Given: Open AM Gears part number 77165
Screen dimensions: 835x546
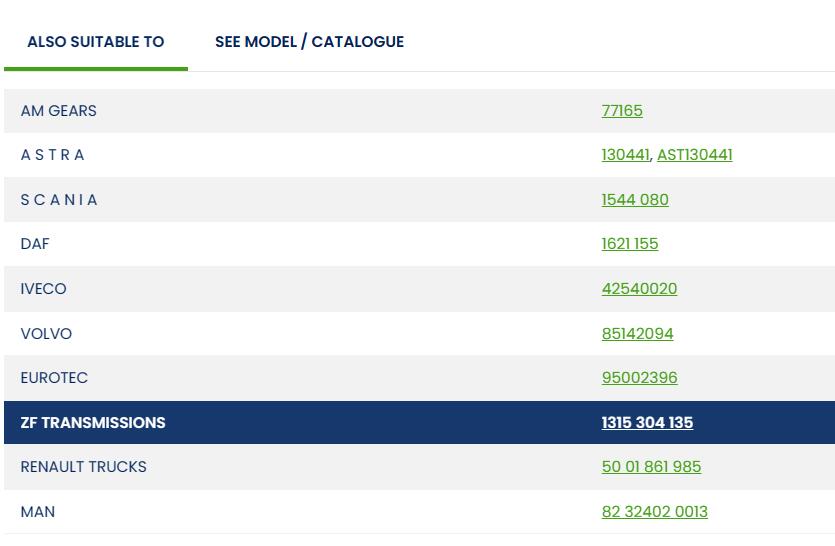Looking at the screenshot, I should pos(622,111).
